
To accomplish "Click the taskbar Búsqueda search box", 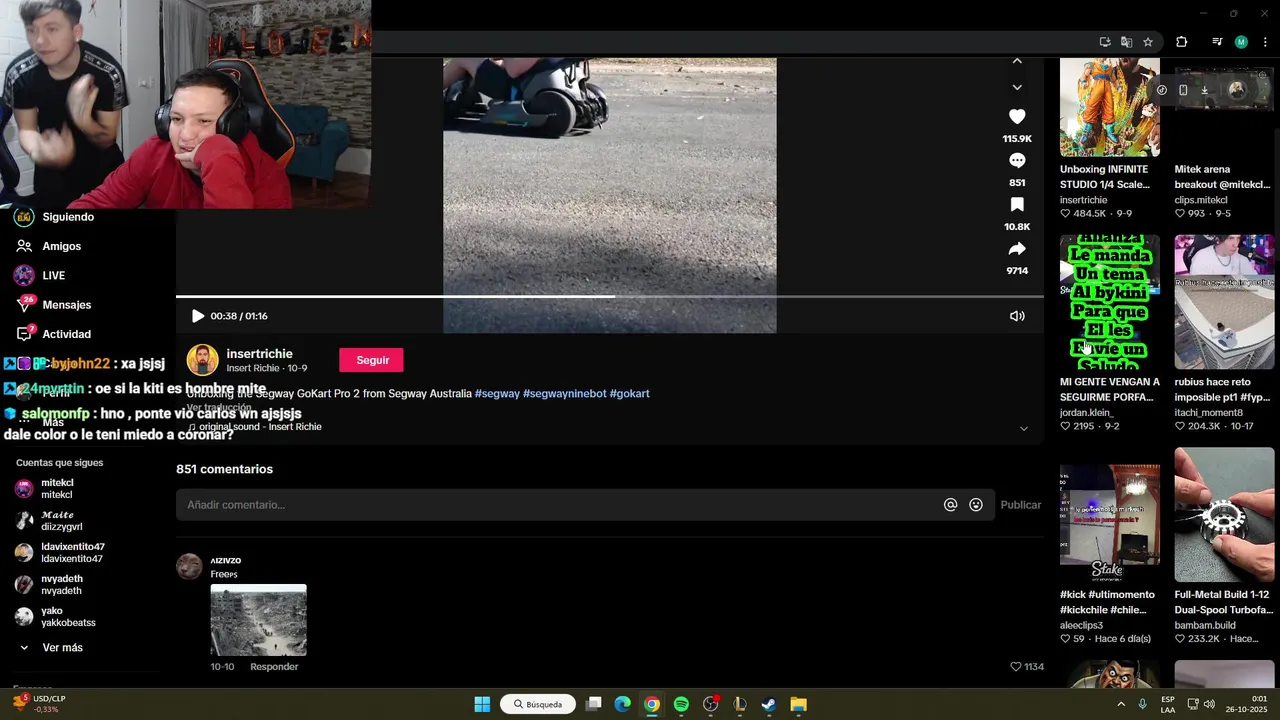I will [538, 704].
